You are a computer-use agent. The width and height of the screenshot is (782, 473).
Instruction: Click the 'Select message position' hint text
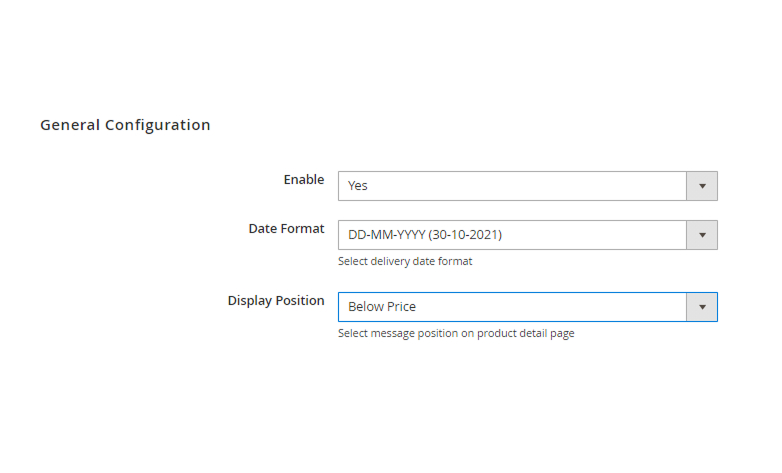(x=456, y=334)
